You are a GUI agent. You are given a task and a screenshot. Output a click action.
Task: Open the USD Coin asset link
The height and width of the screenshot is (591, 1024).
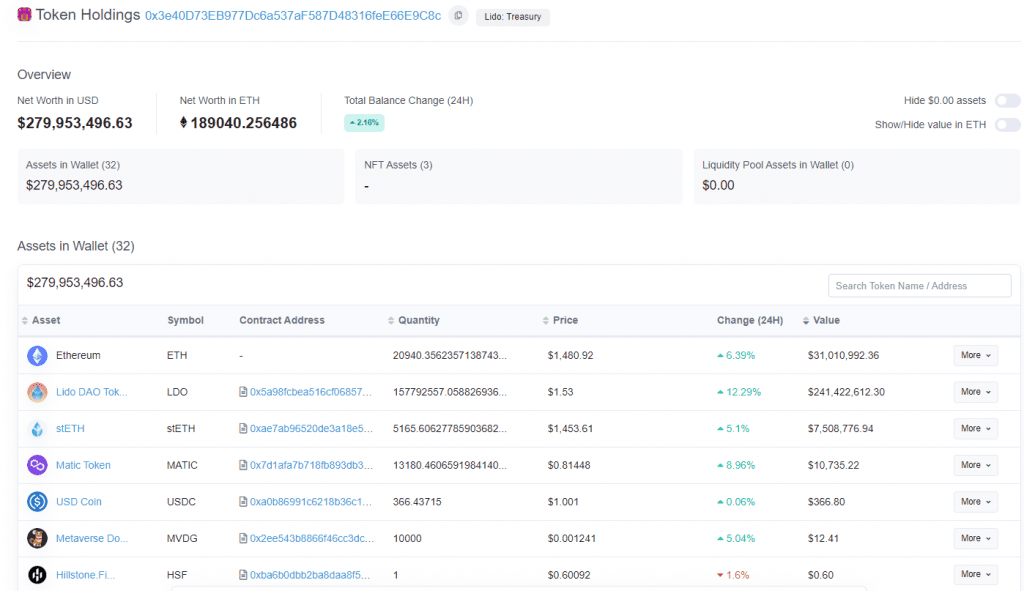[78, 502]
